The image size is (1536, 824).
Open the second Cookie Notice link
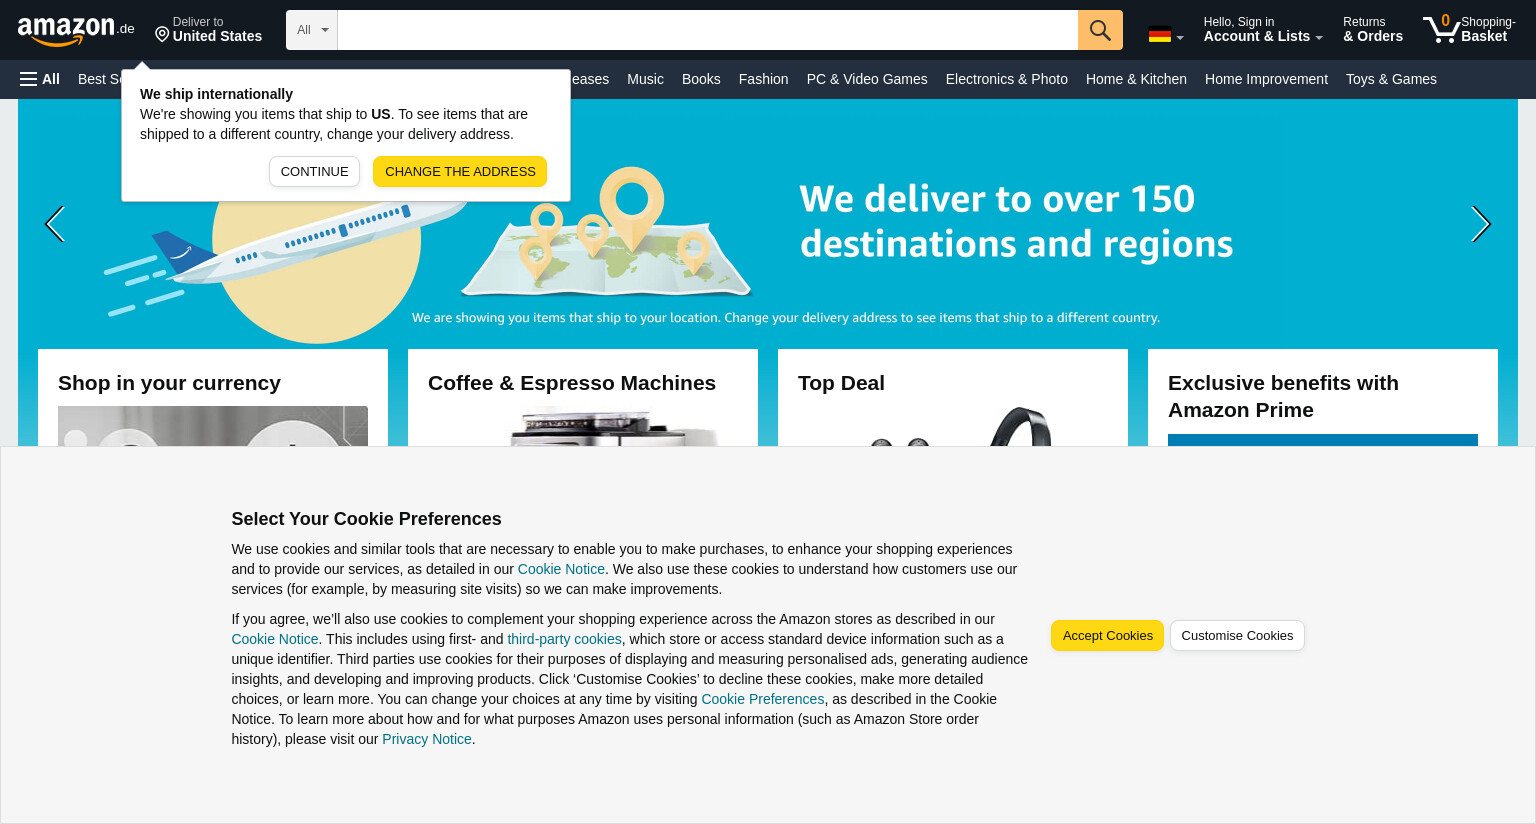(275, 639)
